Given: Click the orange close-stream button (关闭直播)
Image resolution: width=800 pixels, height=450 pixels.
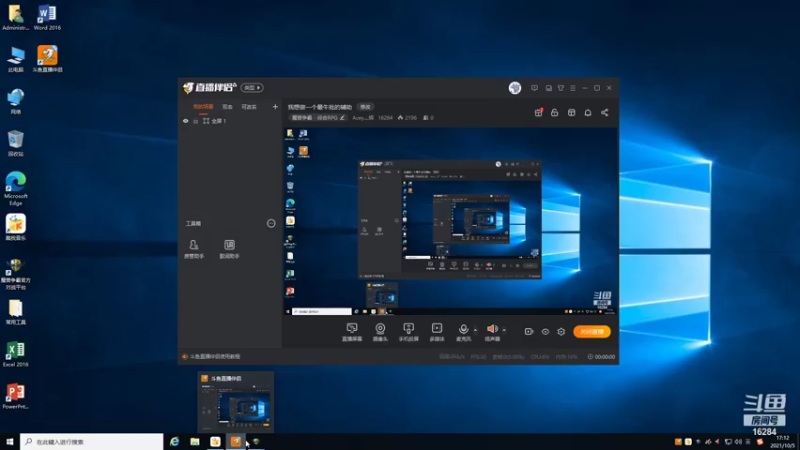Looking at the screenshot, I should click(592, 332).
